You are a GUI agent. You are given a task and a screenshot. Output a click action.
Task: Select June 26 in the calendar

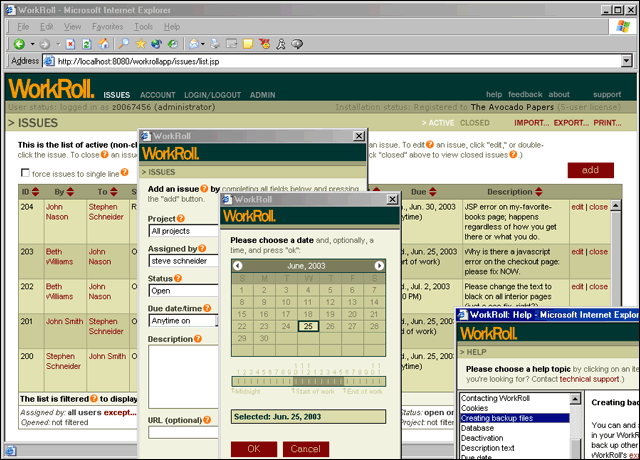point(330,326)
